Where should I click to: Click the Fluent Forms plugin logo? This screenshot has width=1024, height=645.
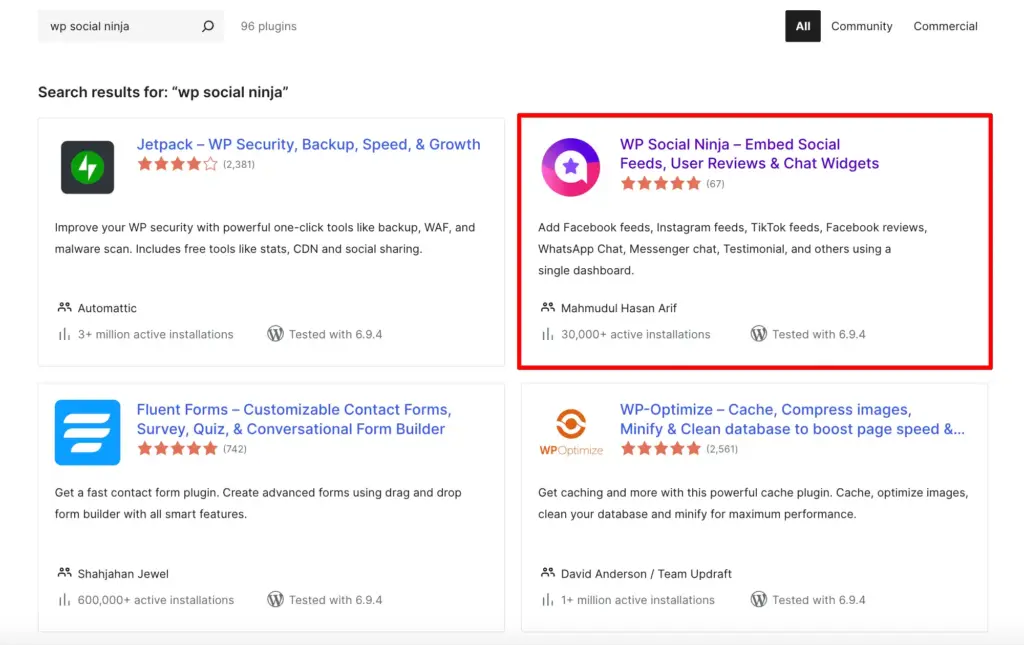tap(87, 431)
